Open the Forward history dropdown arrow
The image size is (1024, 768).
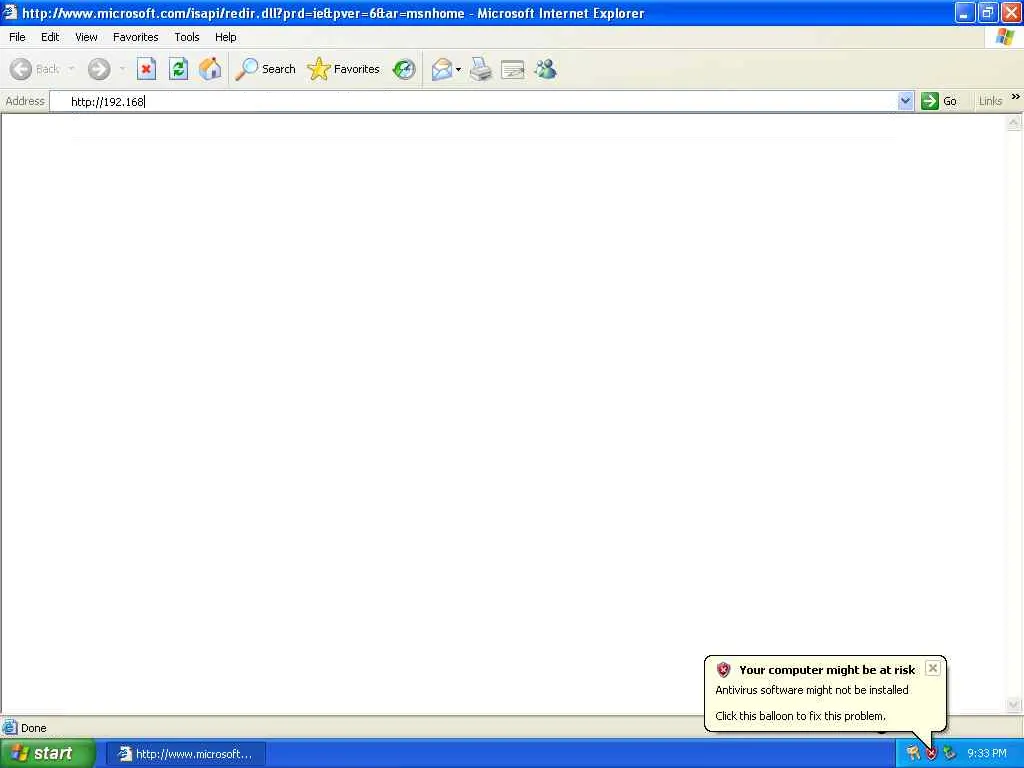[122, 69]
